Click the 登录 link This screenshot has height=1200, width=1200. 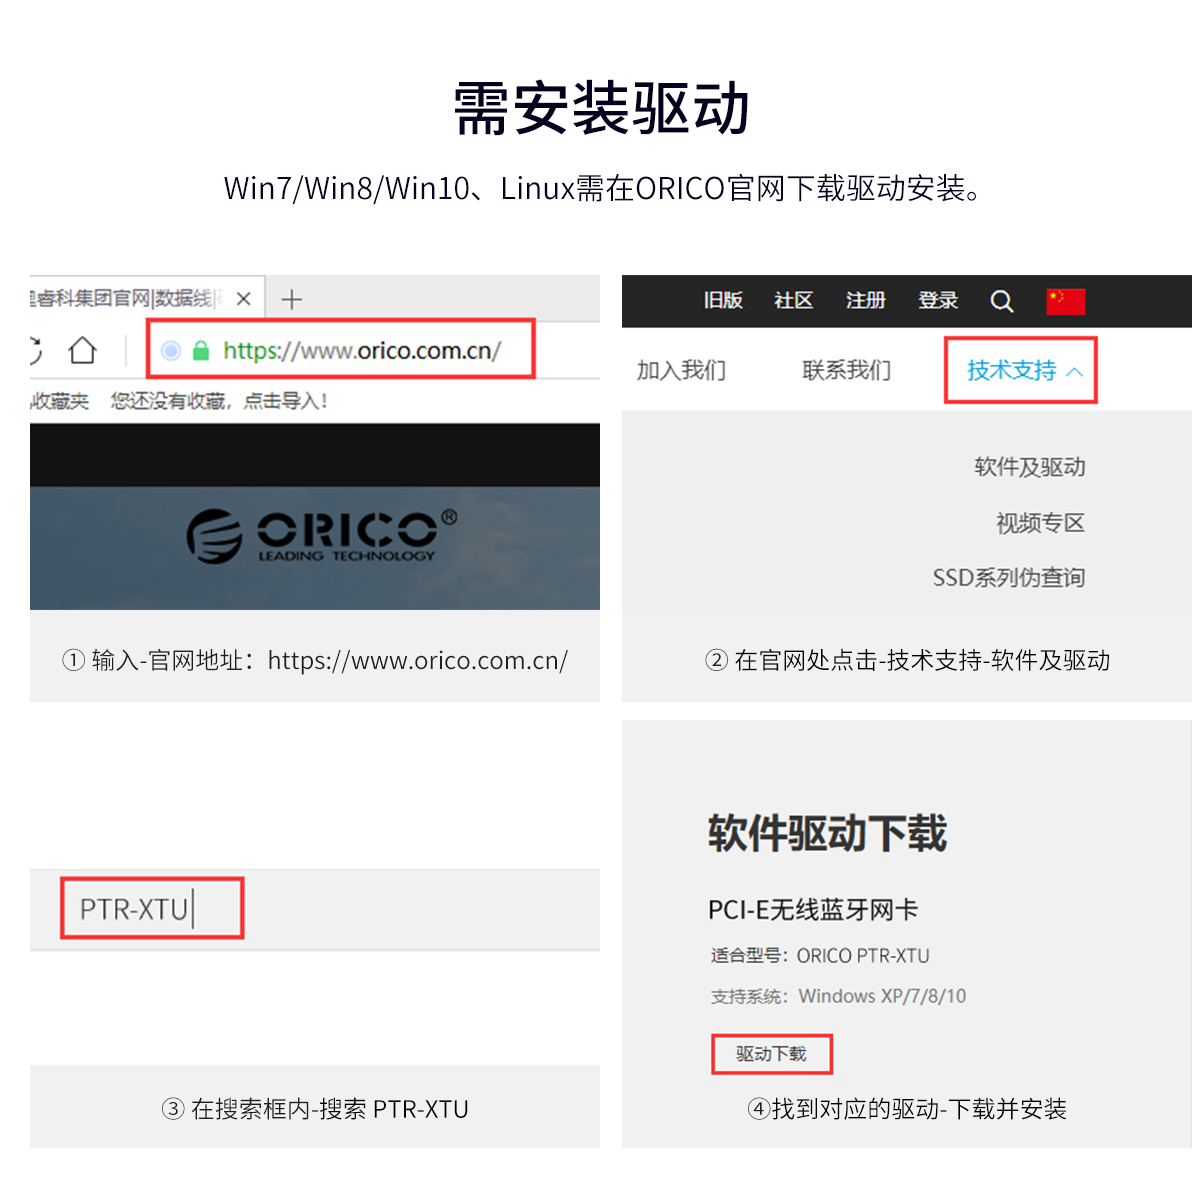coord(938,300)
